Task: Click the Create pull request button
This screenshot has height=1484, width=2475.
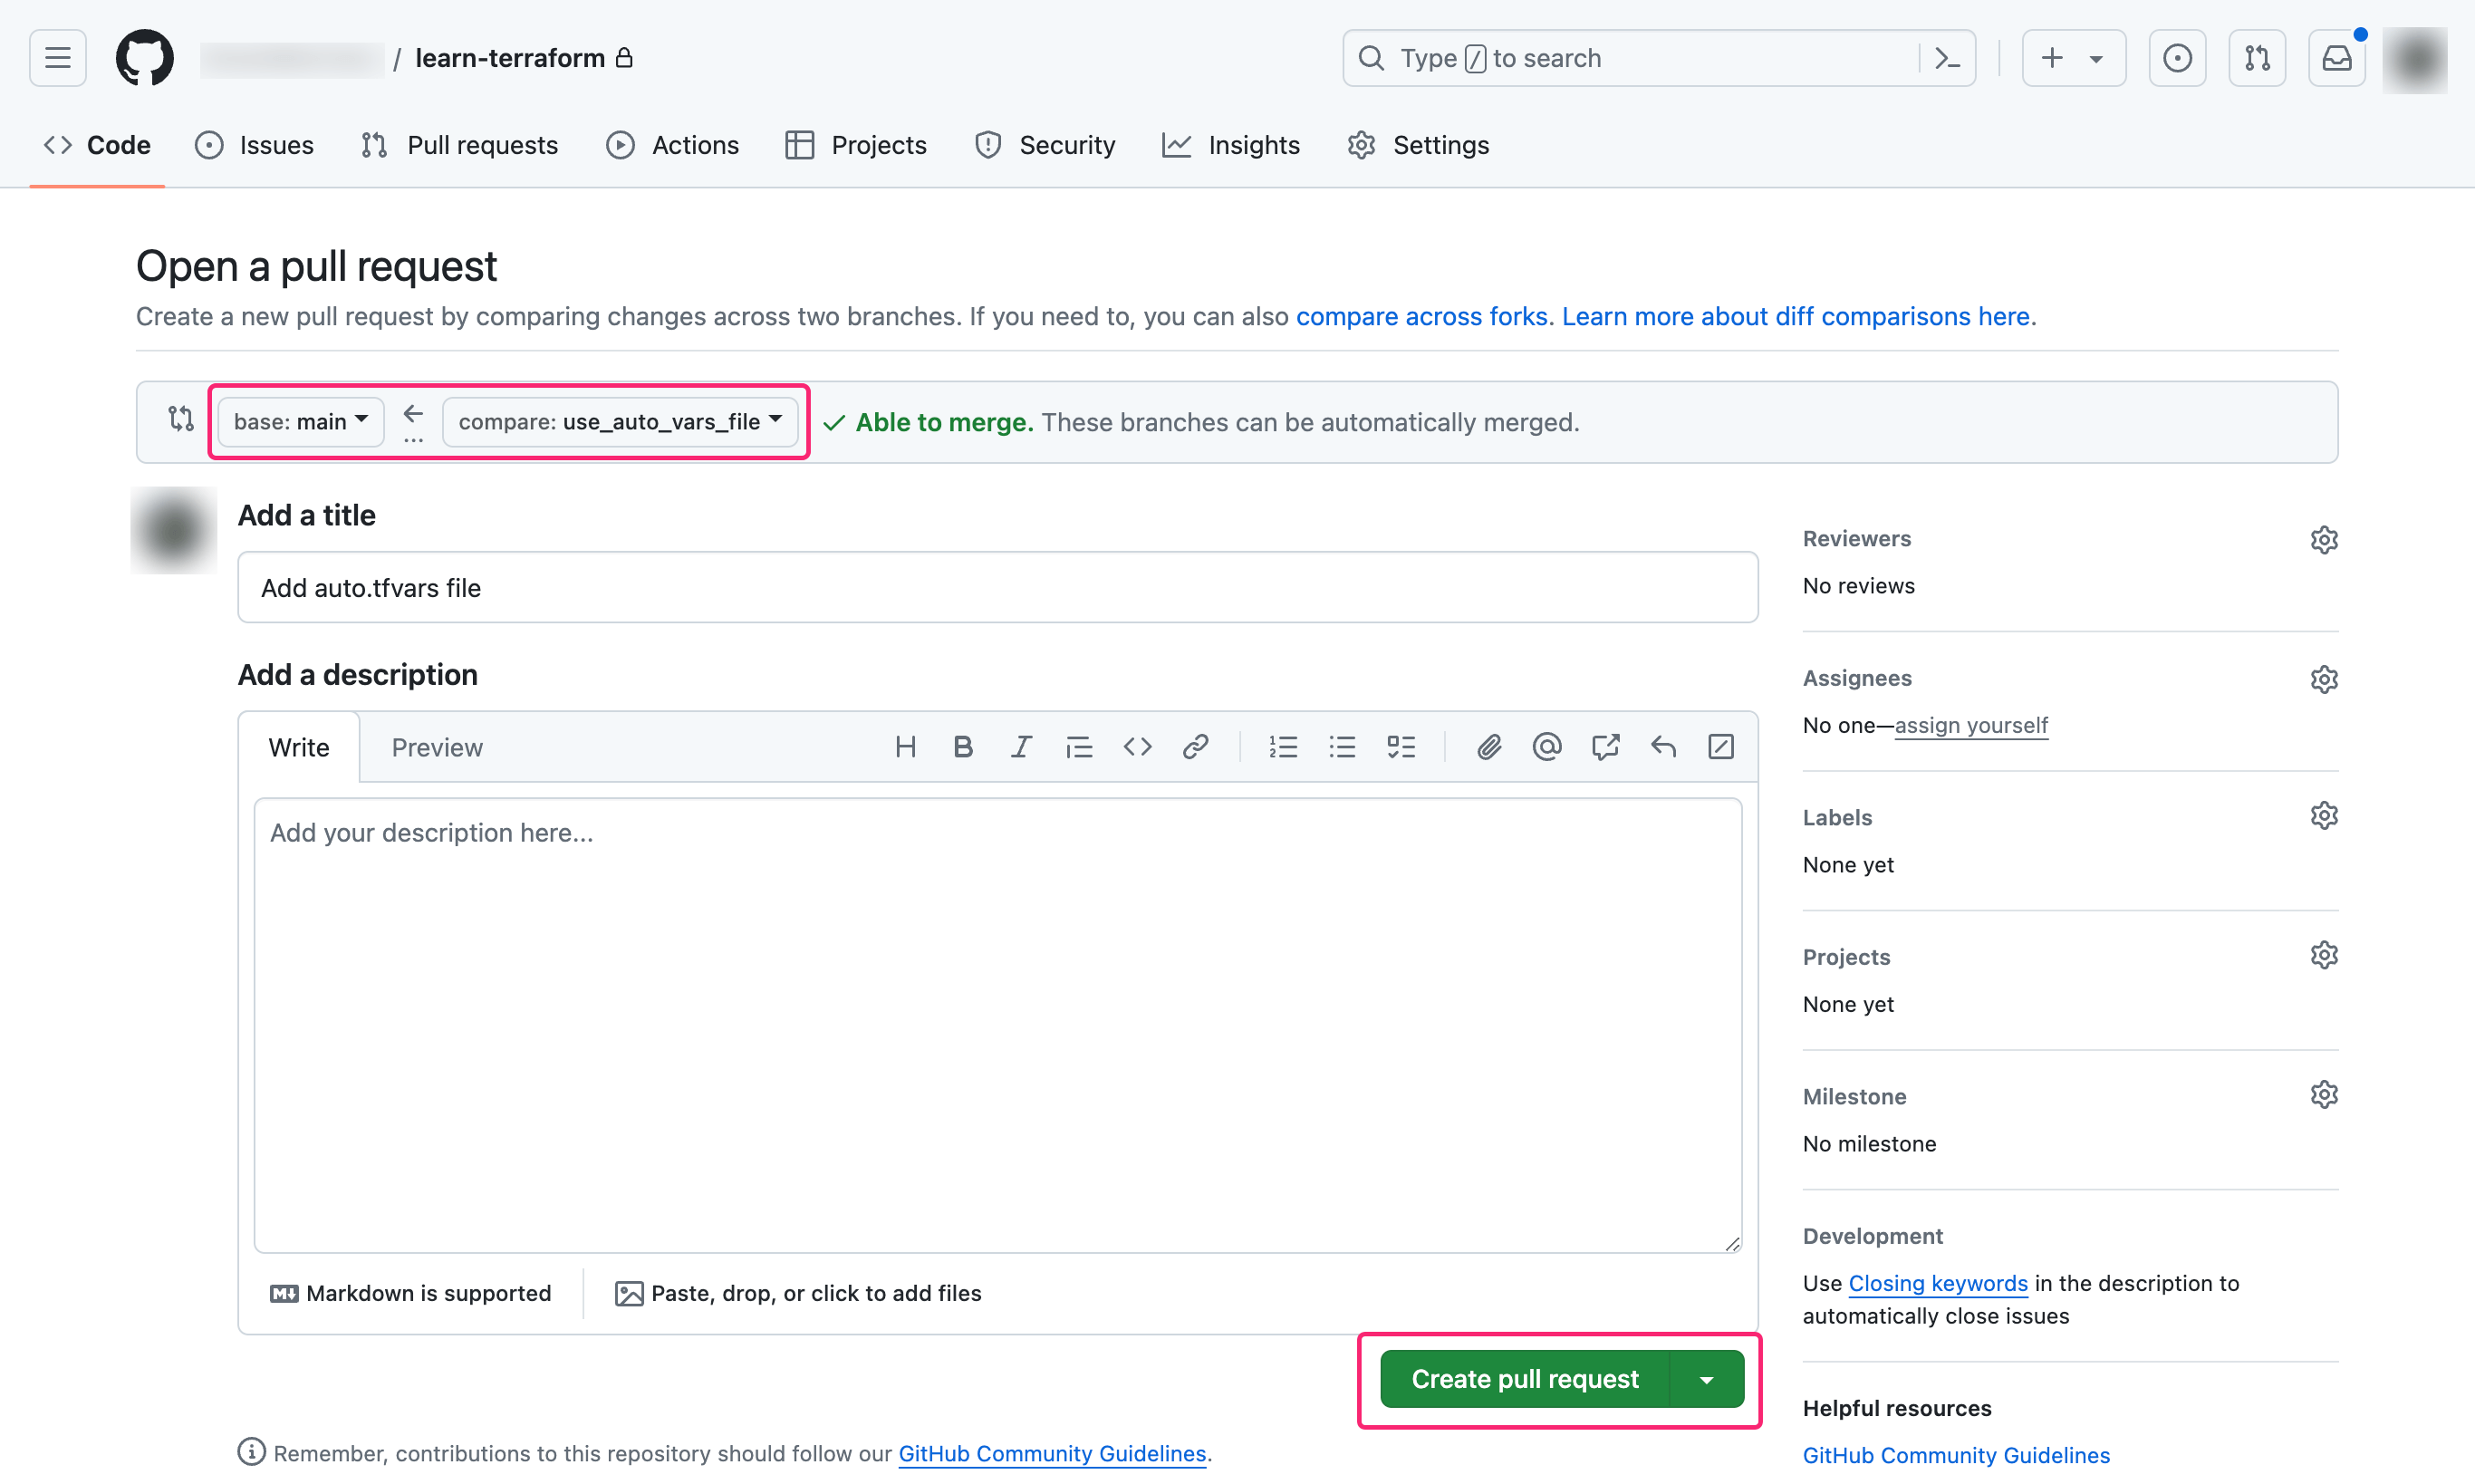Action: pos(1524,1379)
